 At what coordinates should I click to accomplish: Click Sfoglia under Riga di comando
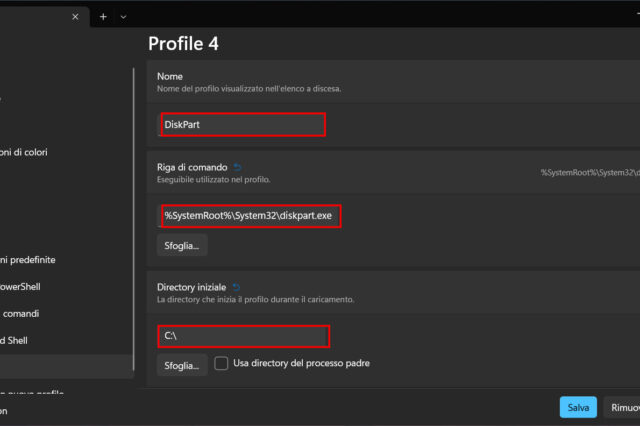[182, 244]
